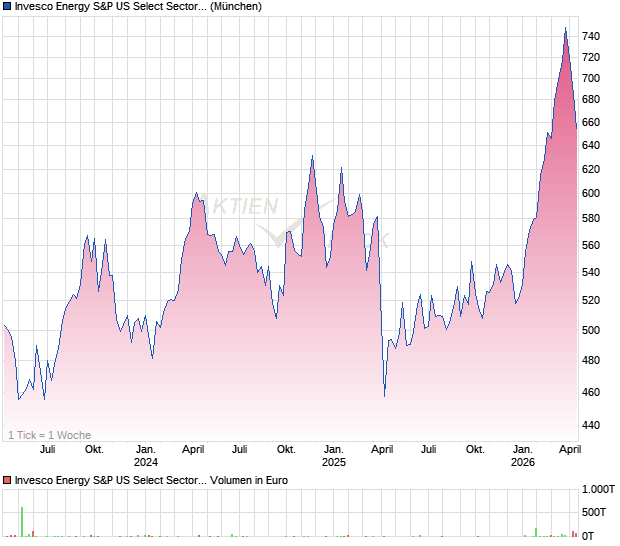Click the tallest green volume bar at left

[x=21, y=521]
